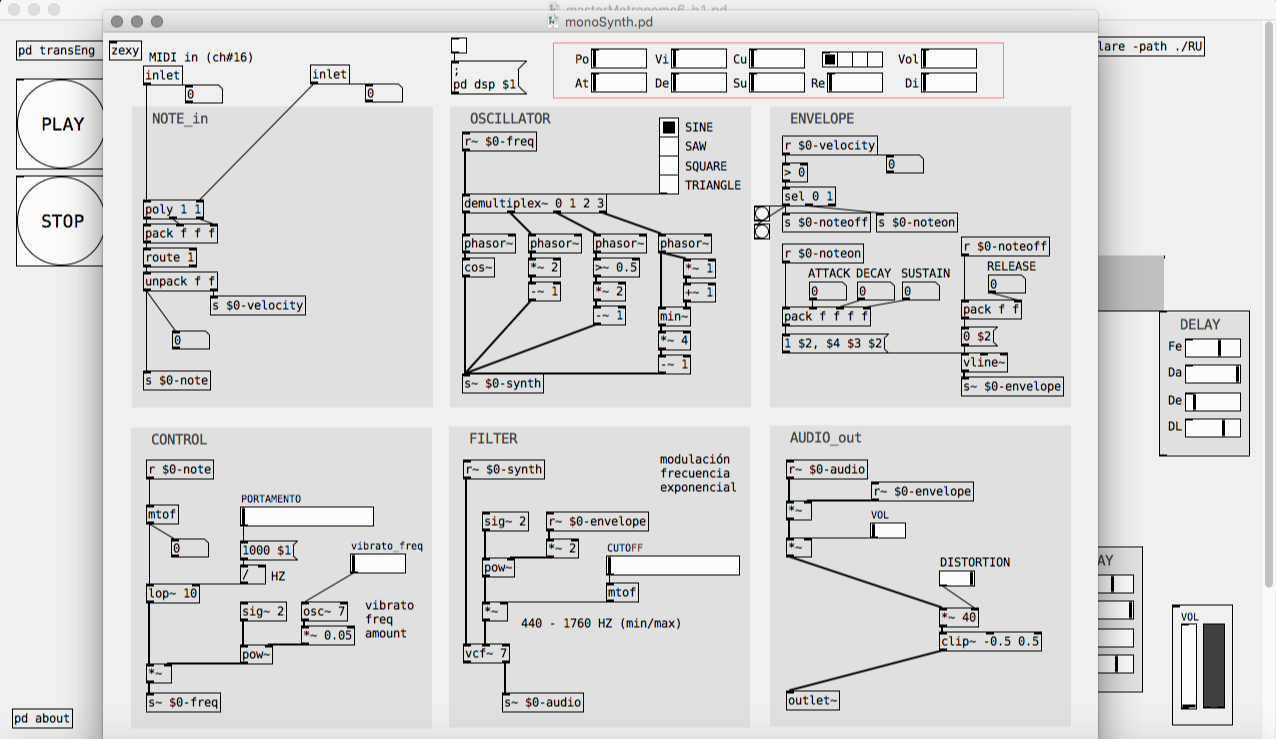The image size is (1276, 739).
Task: Select the SQUARE waveform radio button
Action: point(668,165)
